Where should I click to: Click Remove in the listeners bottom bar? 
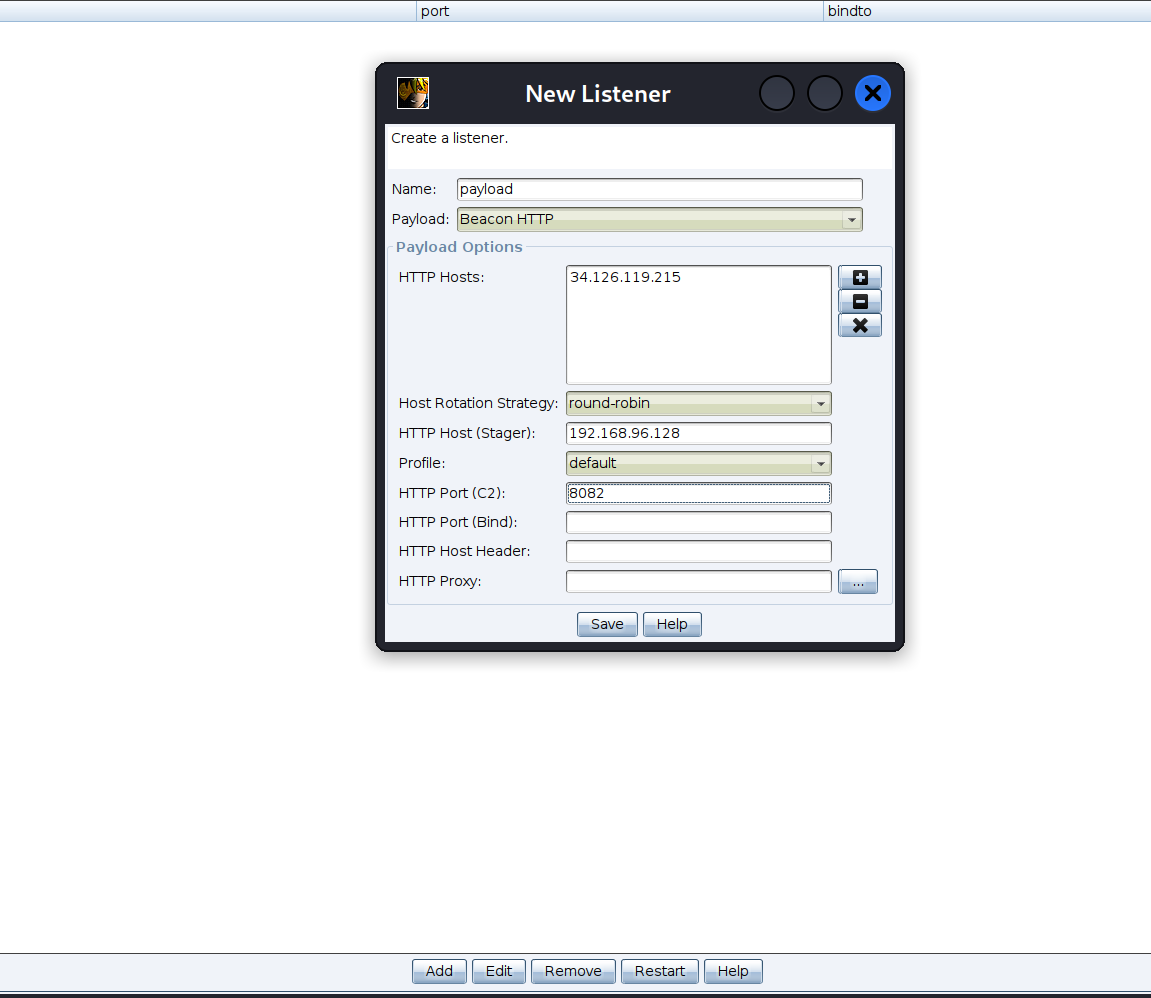[x=573, y=971]
